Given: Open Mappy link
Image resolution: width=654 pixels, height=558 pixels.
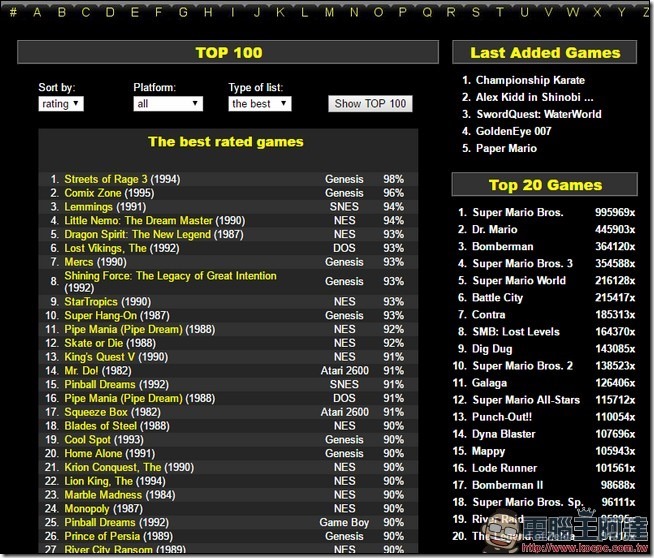Looking at the screenshot, I should [x=488, y=451].
